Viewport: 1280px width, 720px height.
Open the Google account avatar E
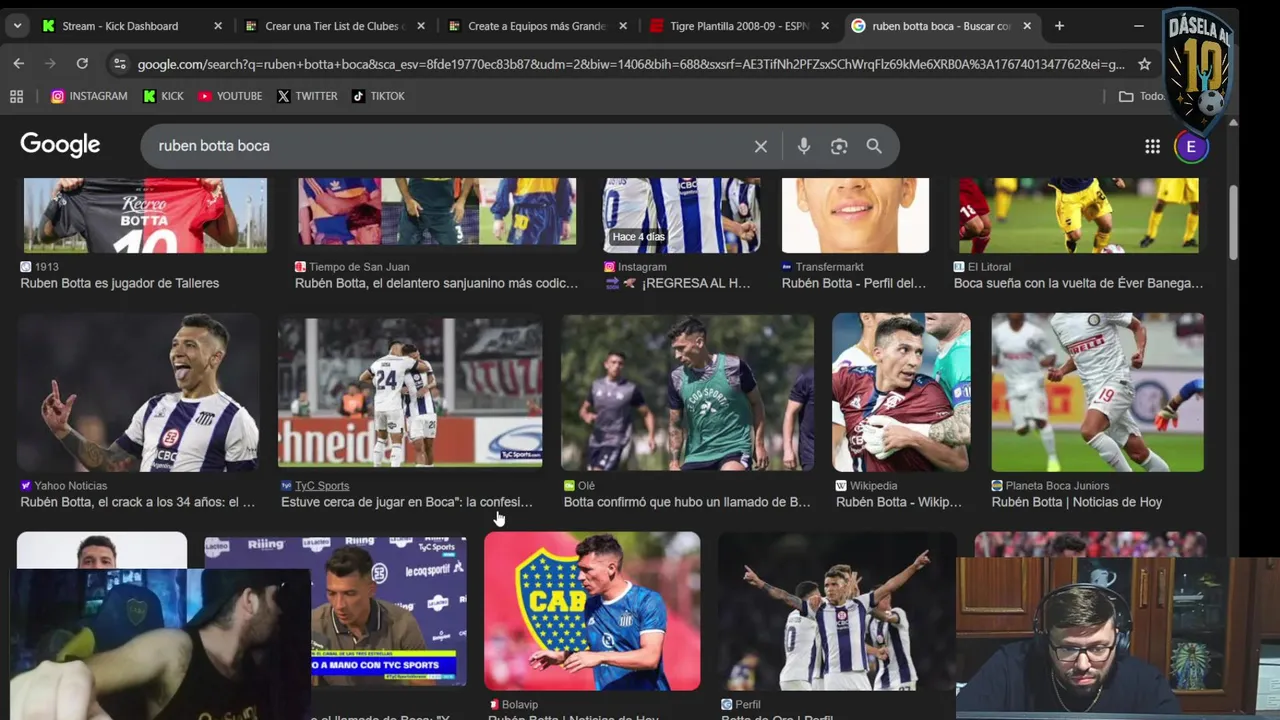[x=1190, y=147]
